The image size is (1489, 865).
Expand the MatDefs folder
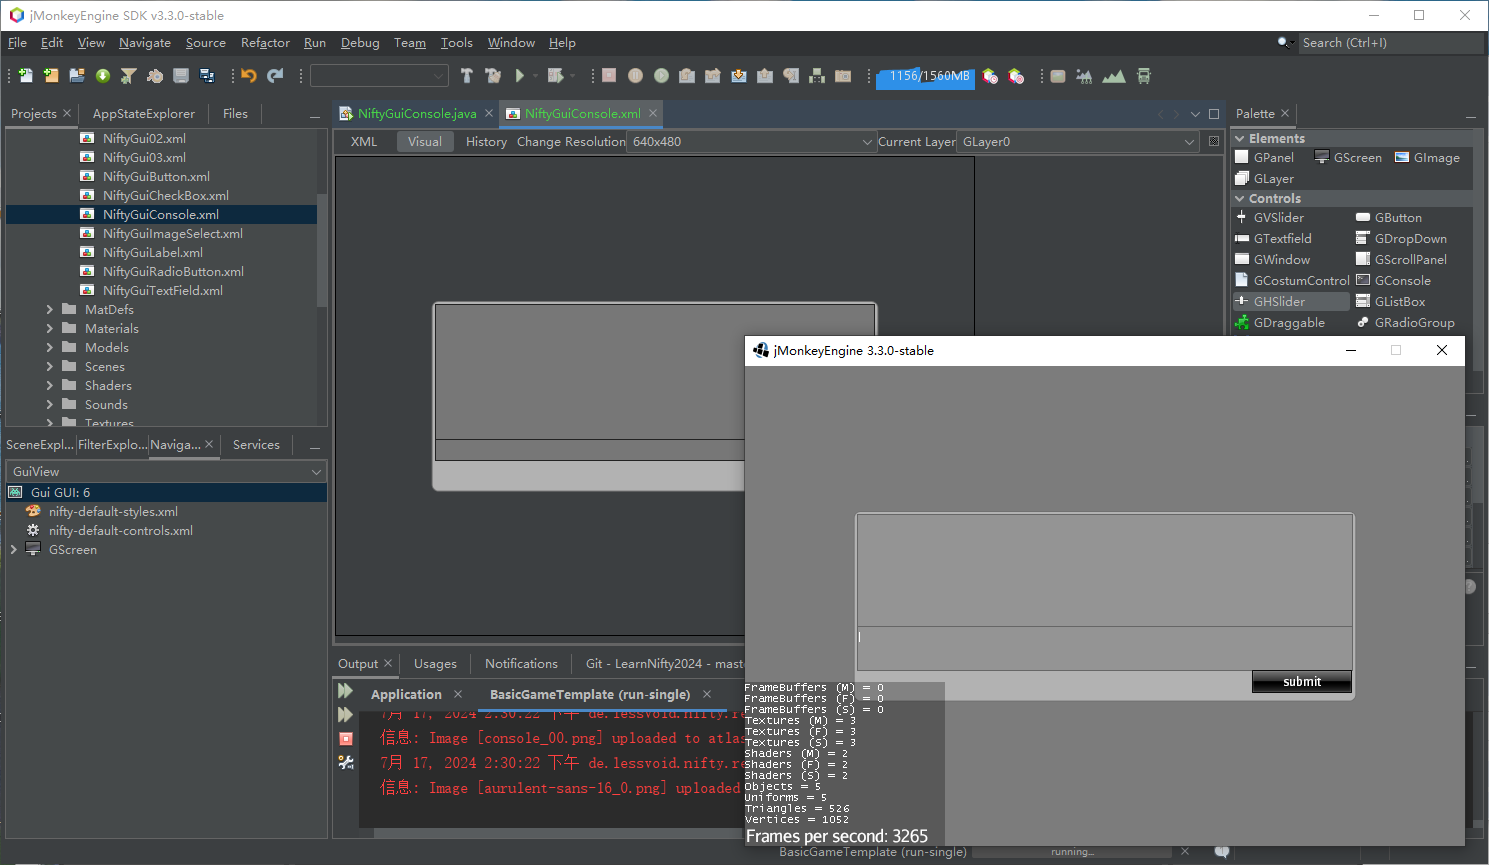click(50, 310)
